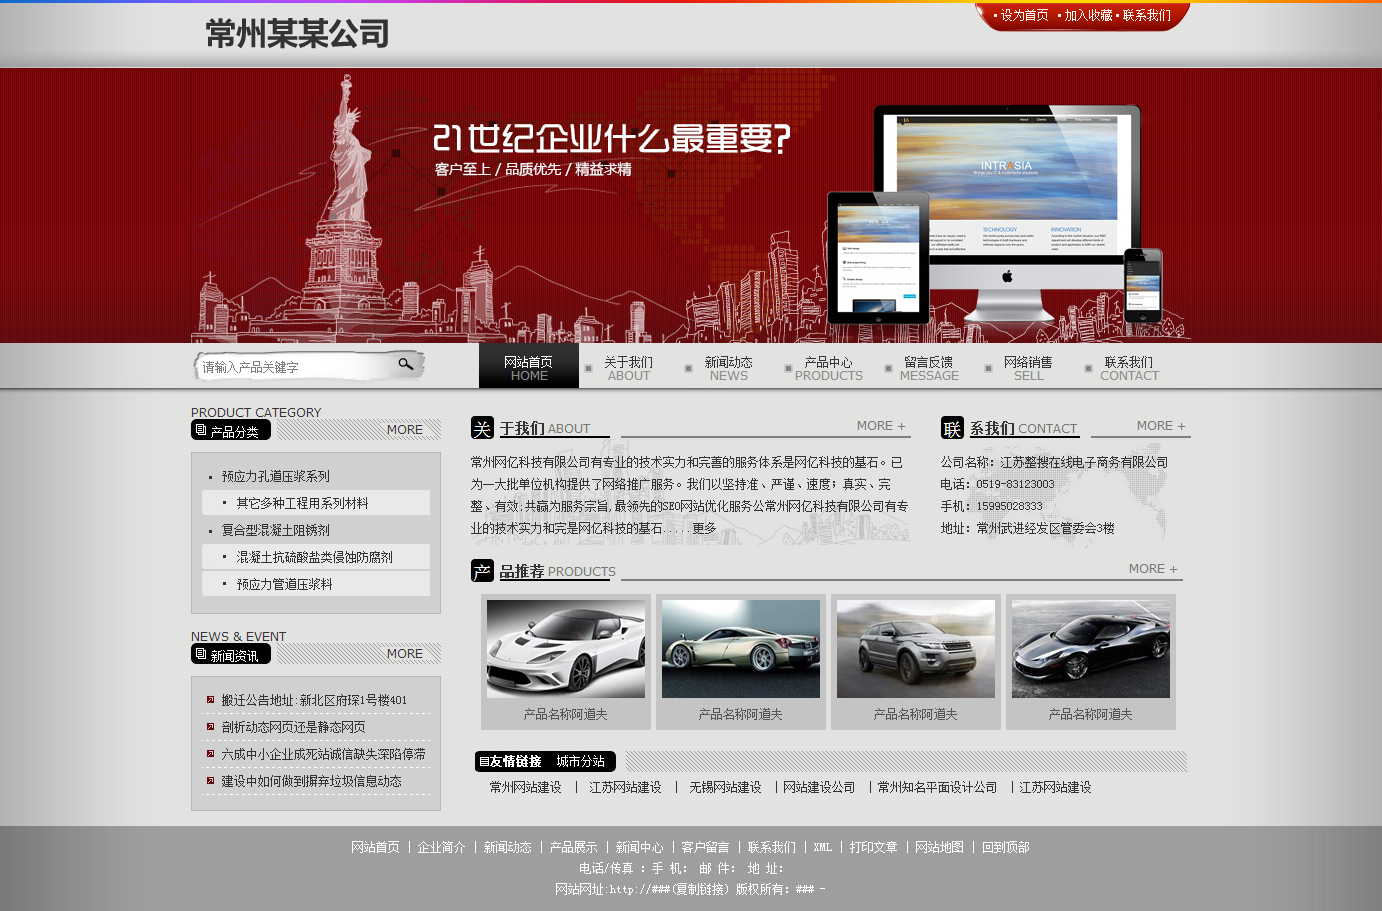Click the 产品分类 document icon
Screen dimensions: 1382x911
point(201,430)
